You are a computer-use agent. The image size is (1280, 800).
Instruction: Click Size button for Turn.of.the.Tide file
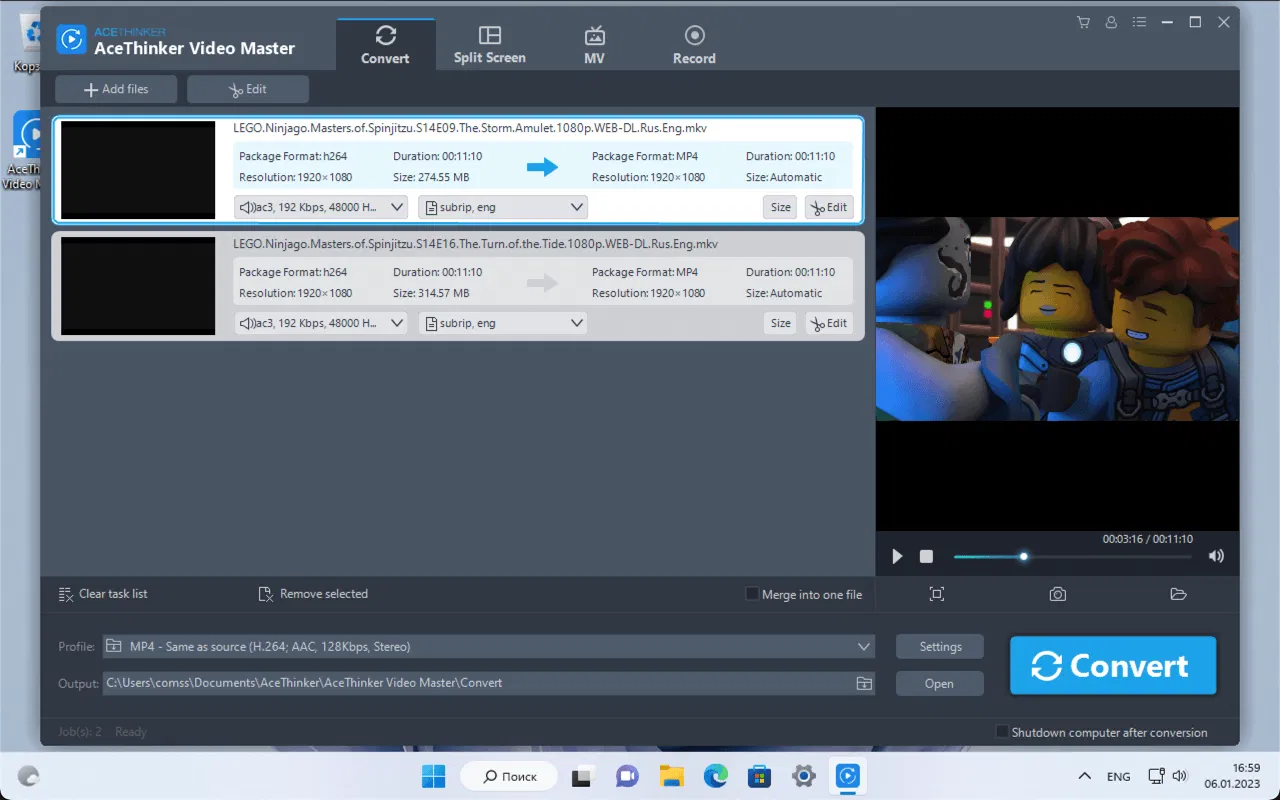point(780,323)
